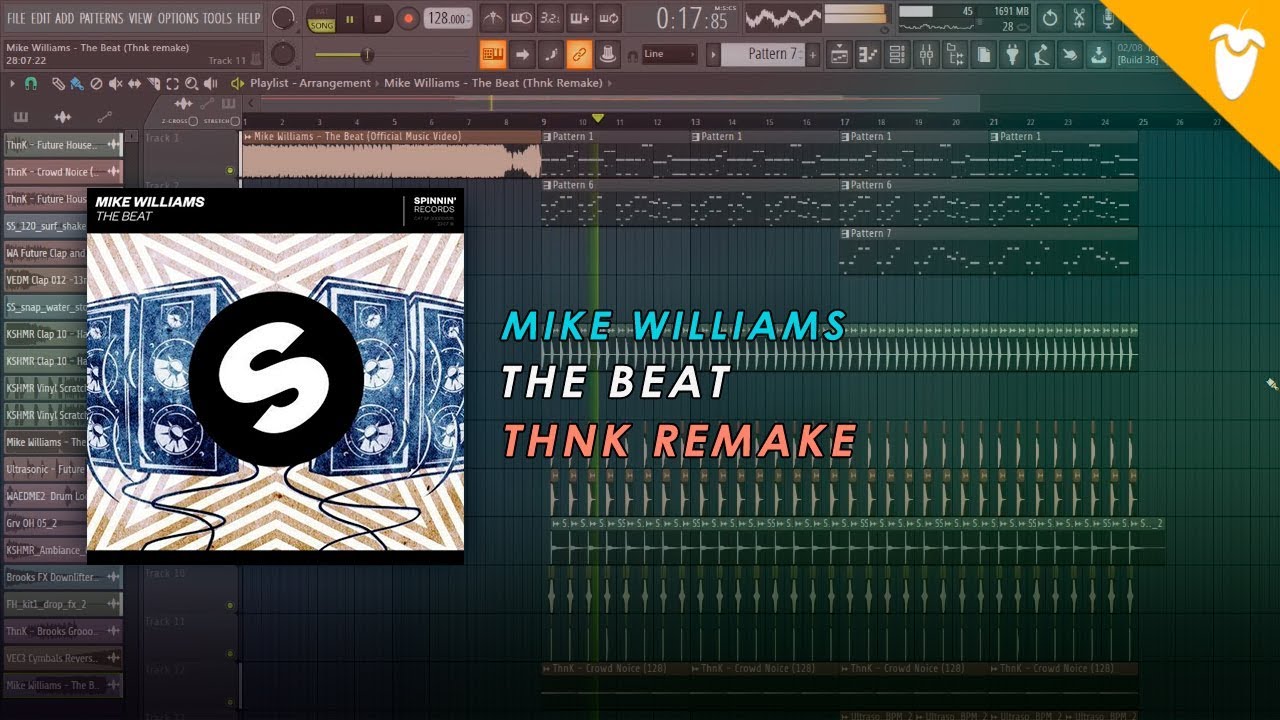Image resolution: width=1280 pixels, height=720 pixels.
Task: Toggle the metronome
Action: tap(491, 18)
